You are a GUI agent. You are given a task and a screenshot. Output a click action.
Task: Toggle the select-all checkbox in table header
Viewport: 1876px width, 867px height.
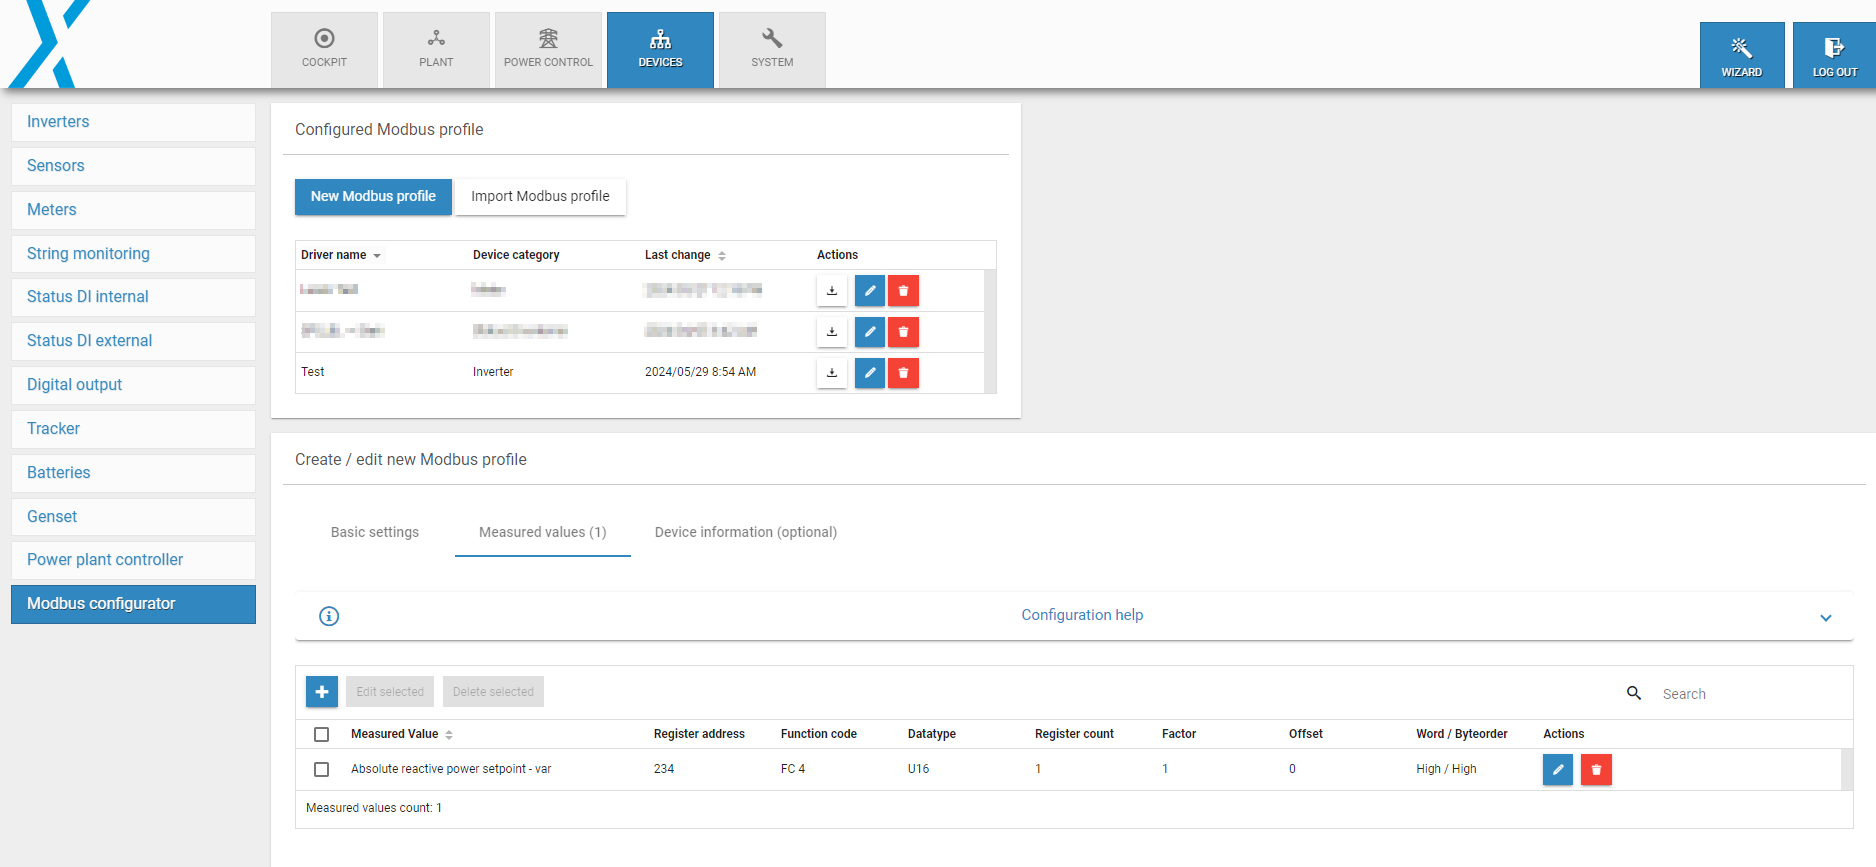[321, 735]
